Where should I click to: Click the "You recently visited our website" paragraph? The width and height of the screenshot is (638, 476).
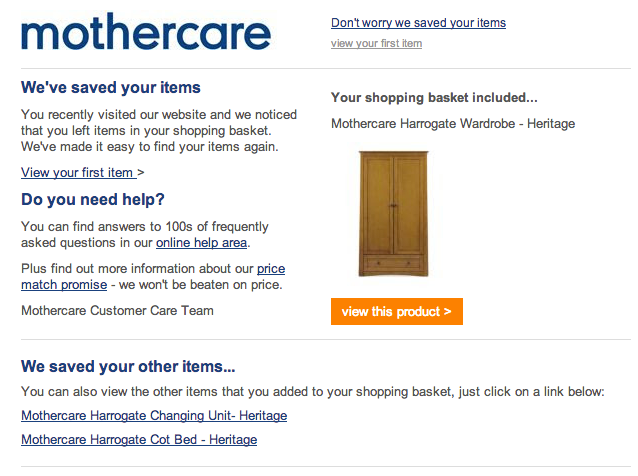click(159, 131)
